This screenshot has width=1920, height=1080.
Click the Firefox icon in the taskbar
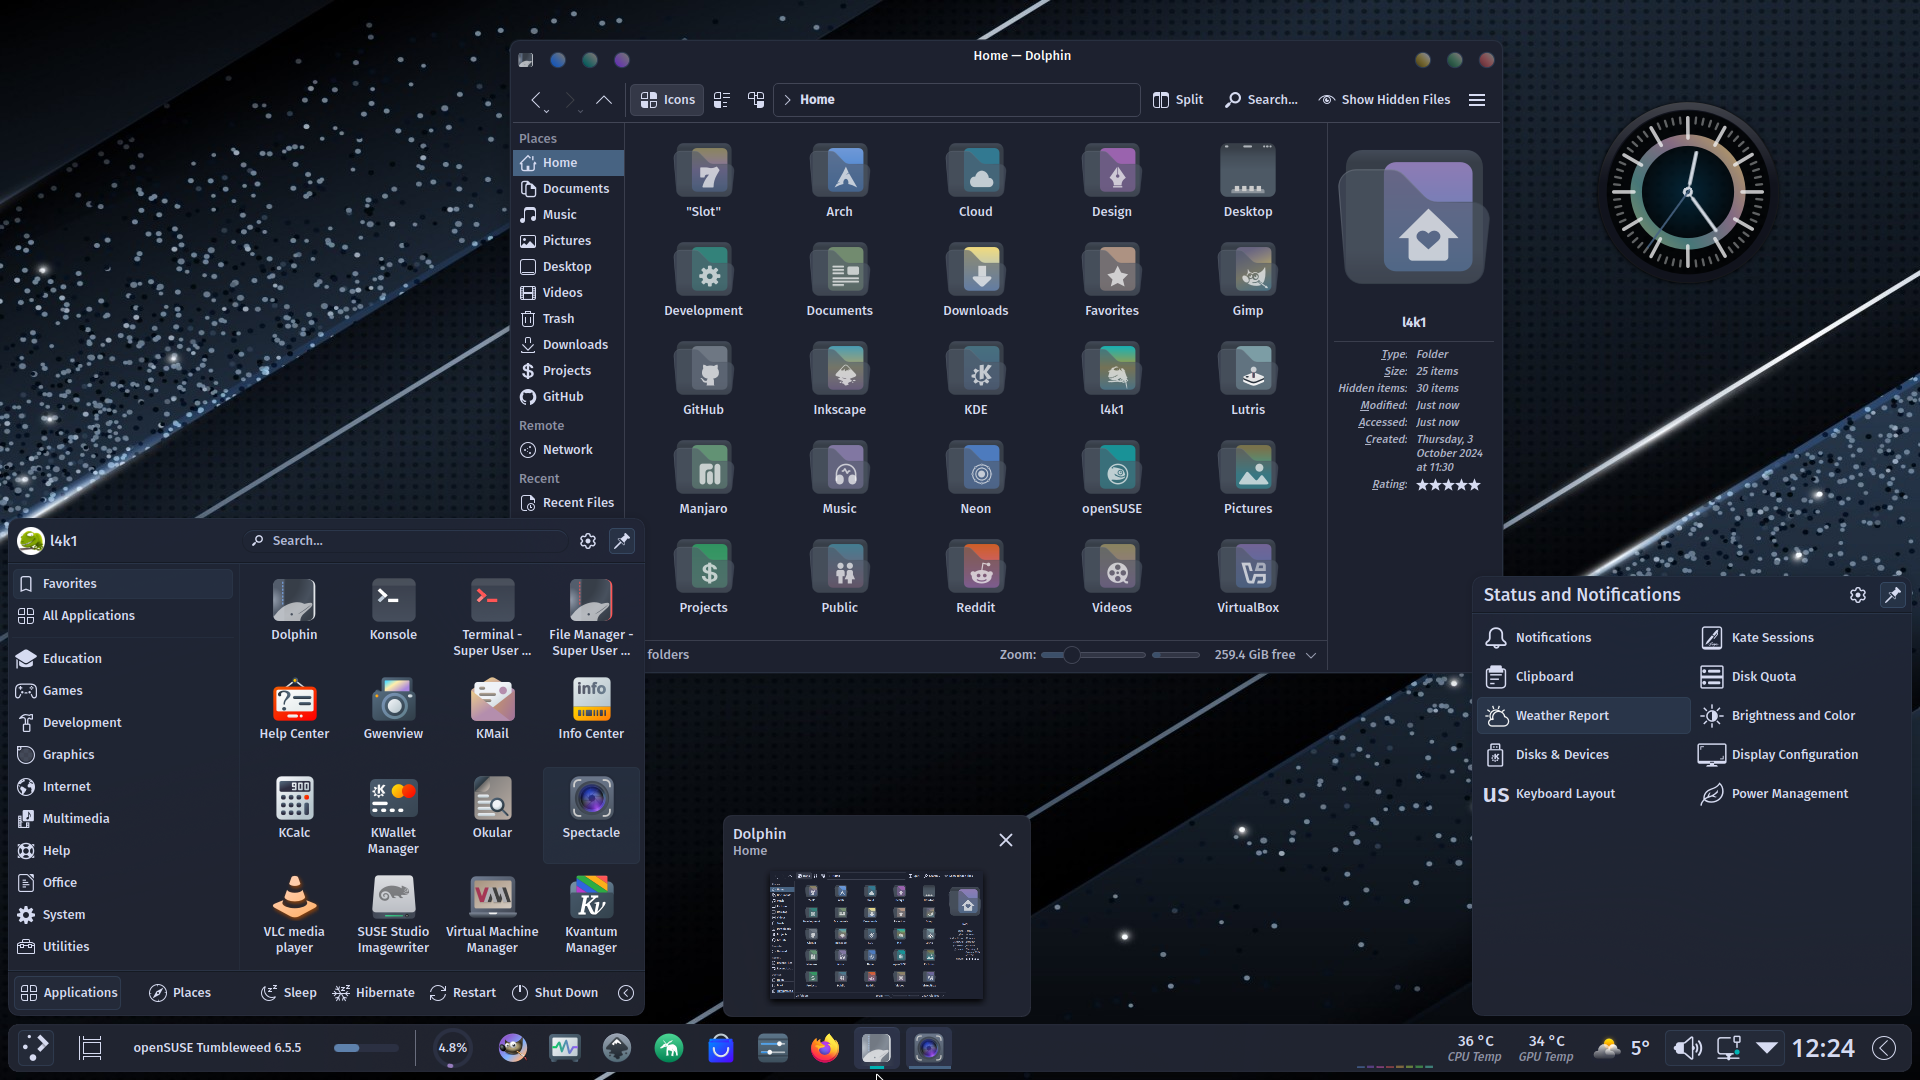tap(824, 1048)
